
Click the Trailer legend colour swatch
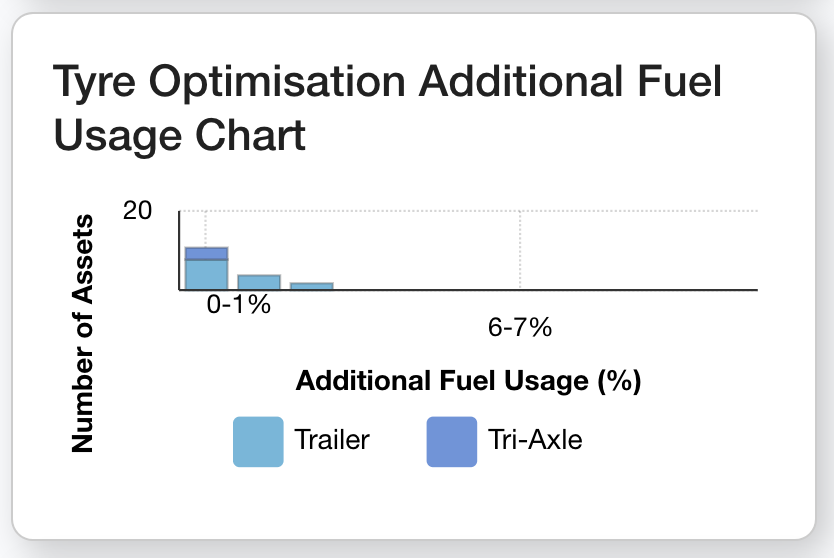pos(258,442)
